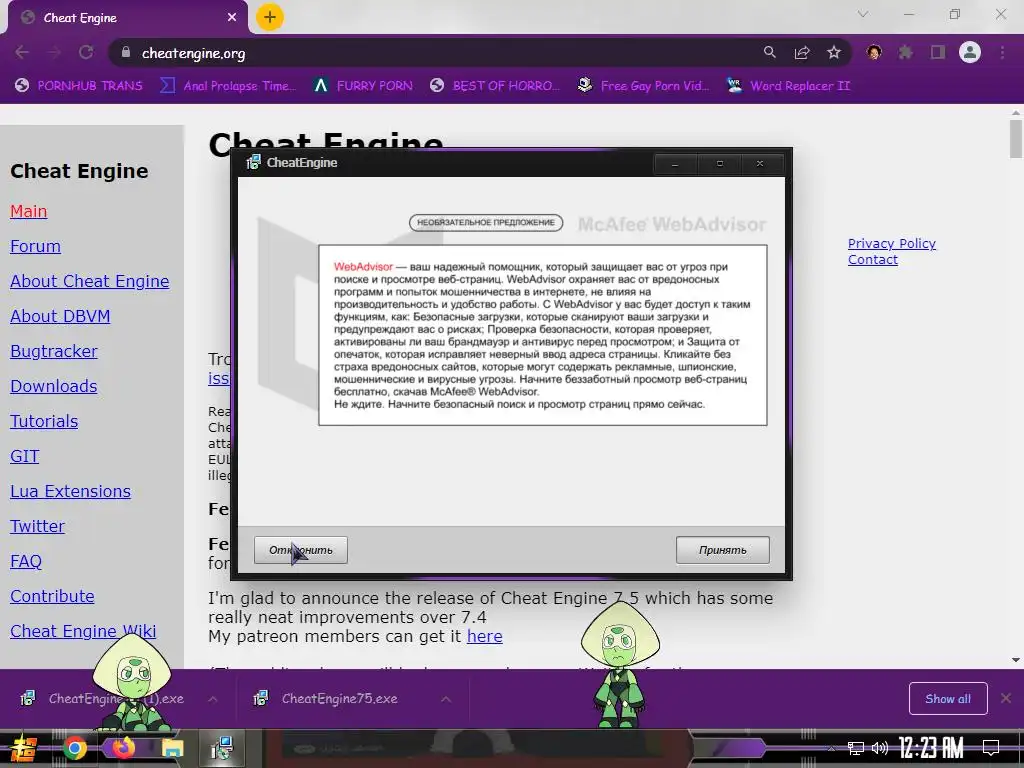This screenshot has width=1024, height=768.
Task: Click the pinned extension avatar icon
Action: (874, 53)
